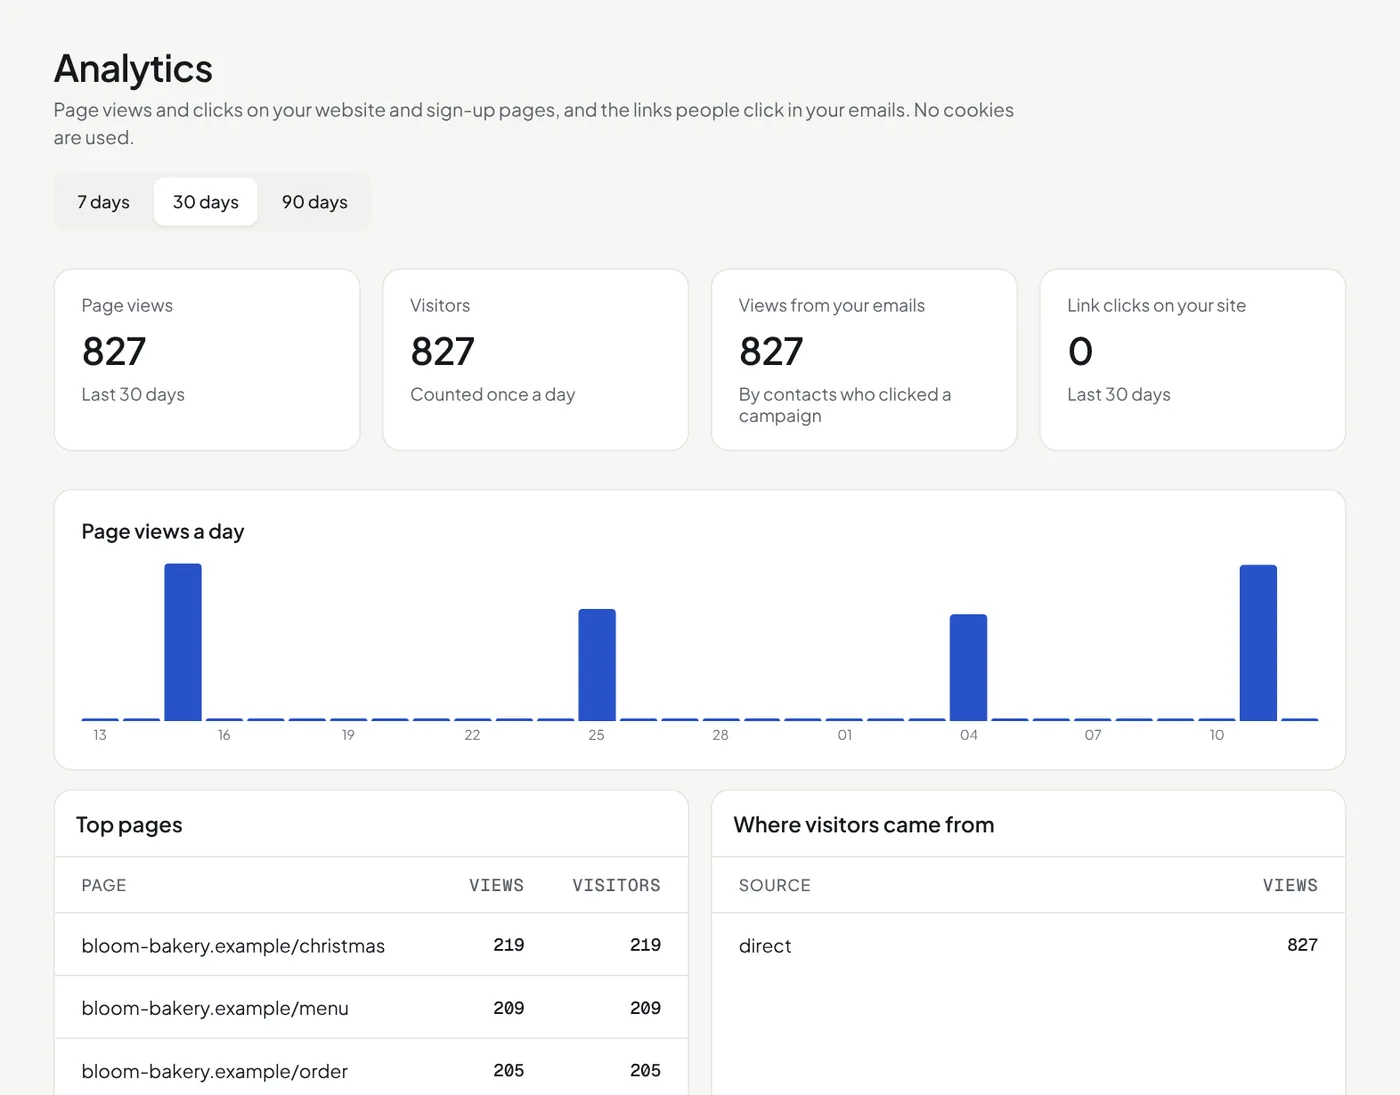Screen dimensions: 1400x1095
Task: Show the 90 days range tab
Action: [x=315, y=202]
